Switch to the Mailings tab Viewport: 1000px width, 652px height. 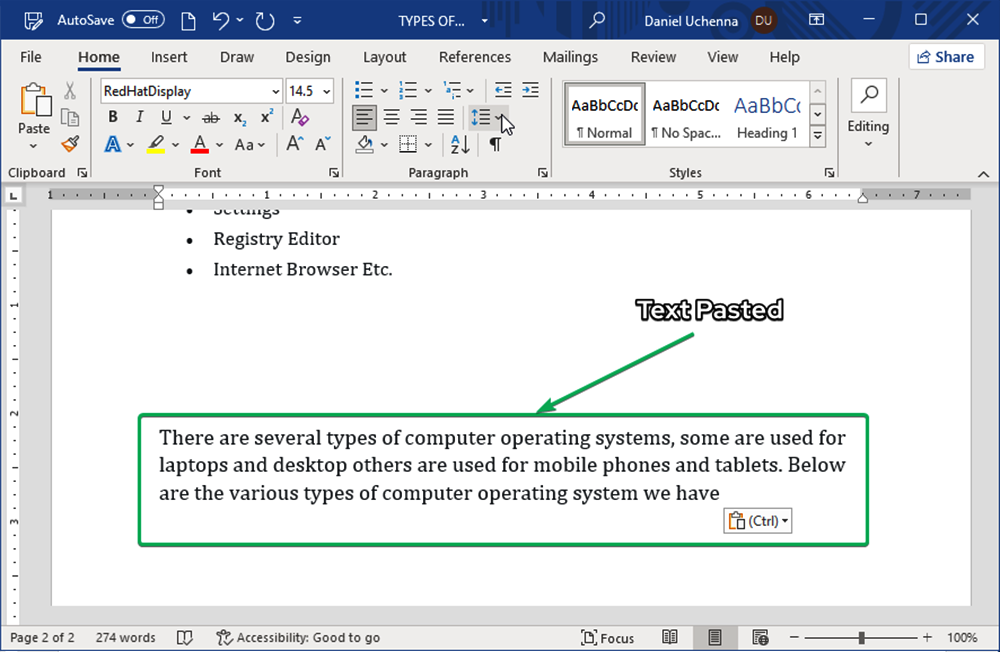570,57
